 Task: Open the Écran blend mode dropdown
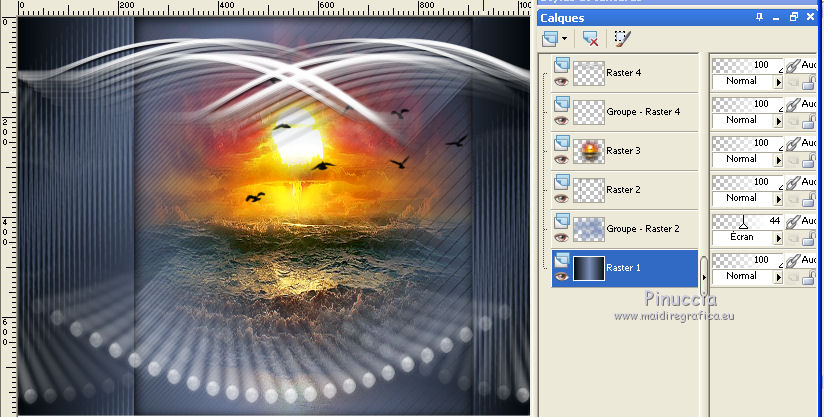click(x=778, y=238)
